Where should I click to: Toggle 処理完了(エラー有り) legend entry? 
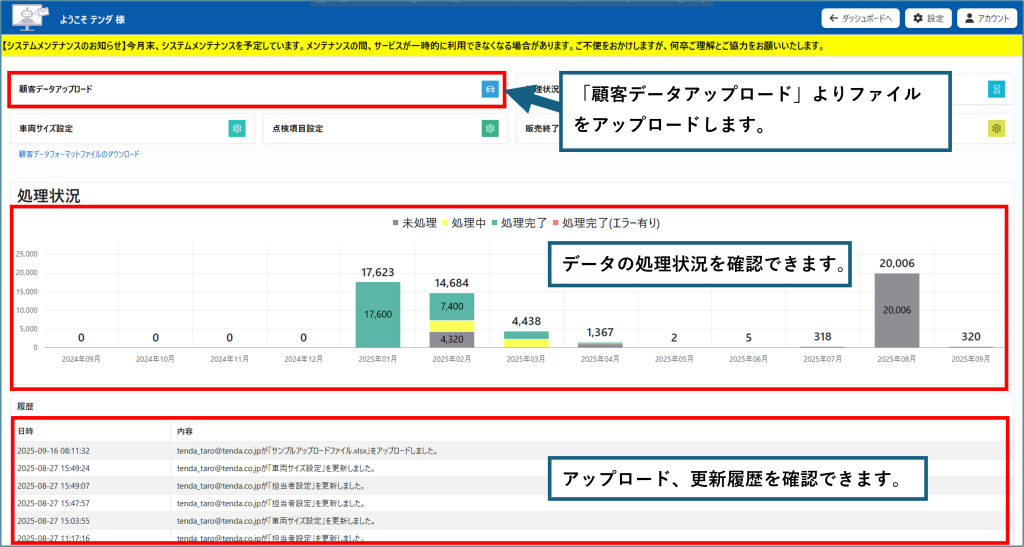coord(606,223)
